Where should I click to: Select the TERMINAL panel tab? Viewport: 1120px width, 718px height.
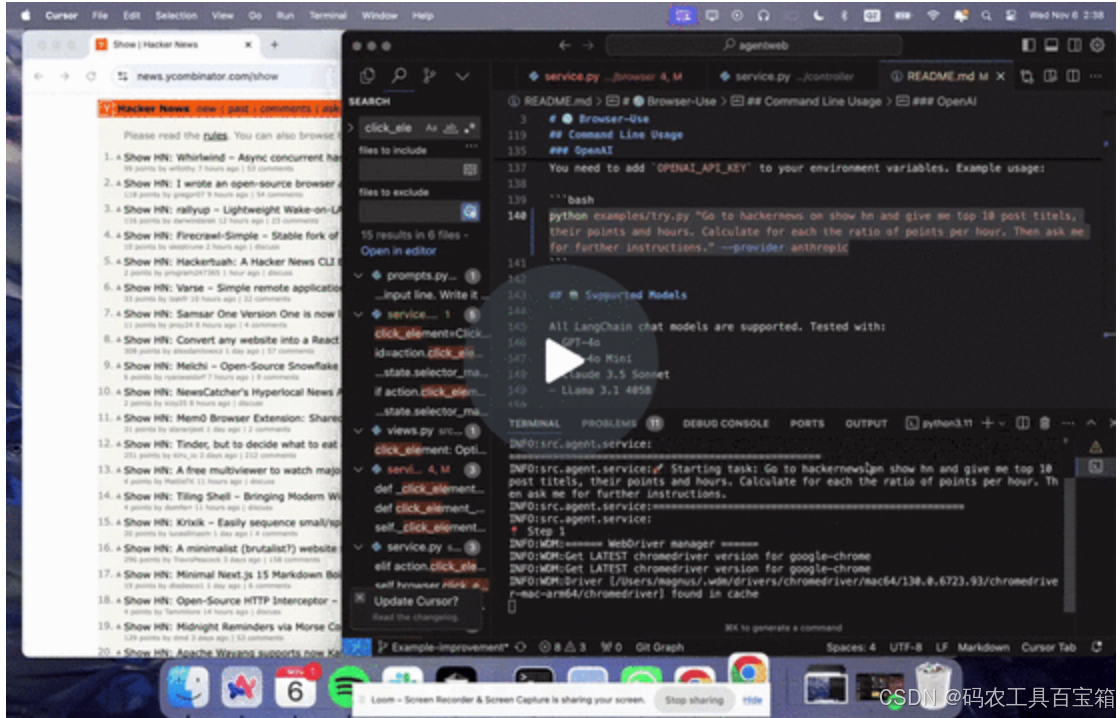pyautogui.click(x=534, y=424)
